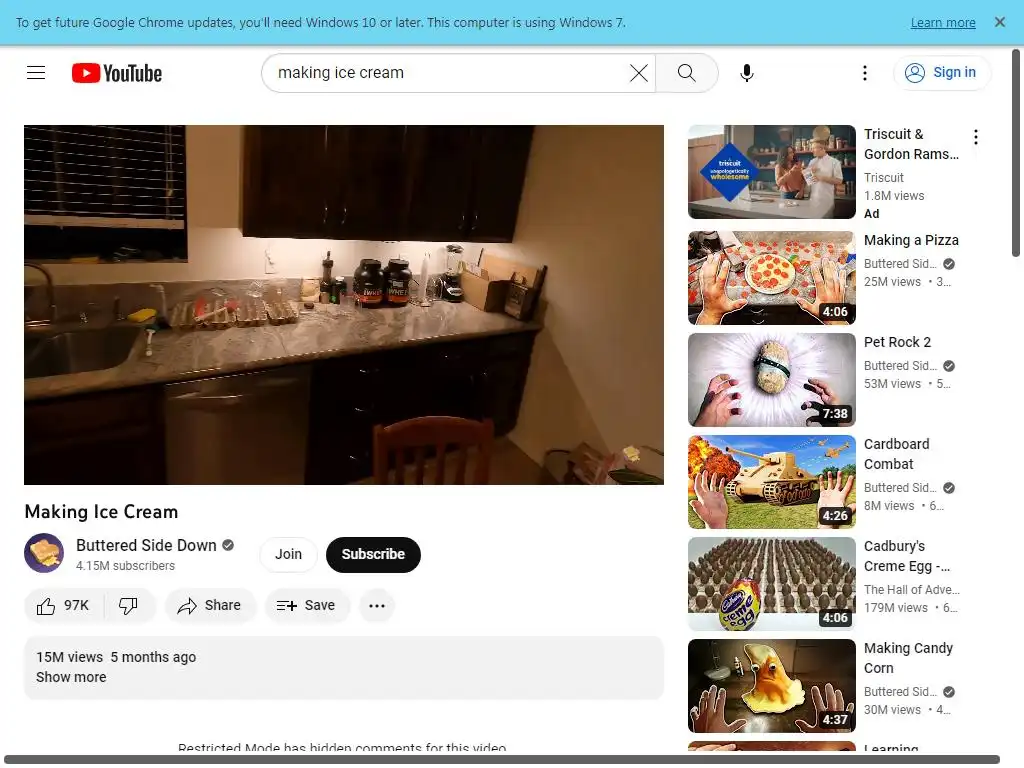Dislike this video
Screen dimensions: 1024x768
point(129,605)
